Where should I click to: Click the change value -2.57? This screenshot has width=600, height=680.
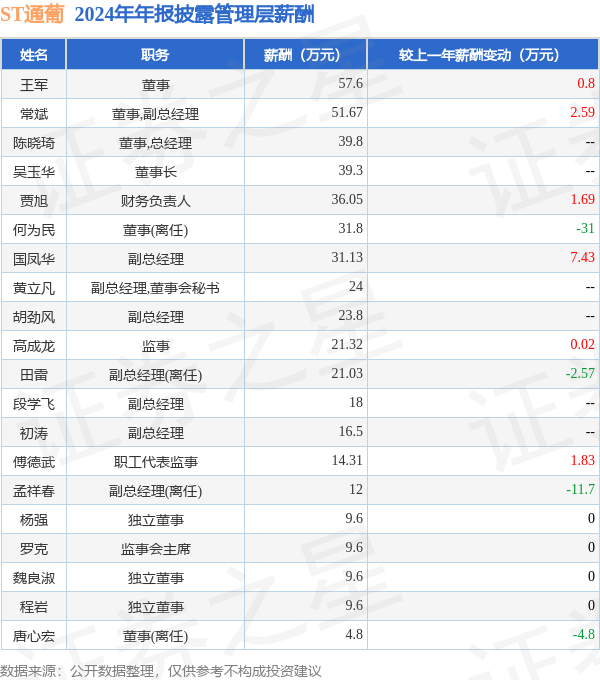click(x=580, y=373)
